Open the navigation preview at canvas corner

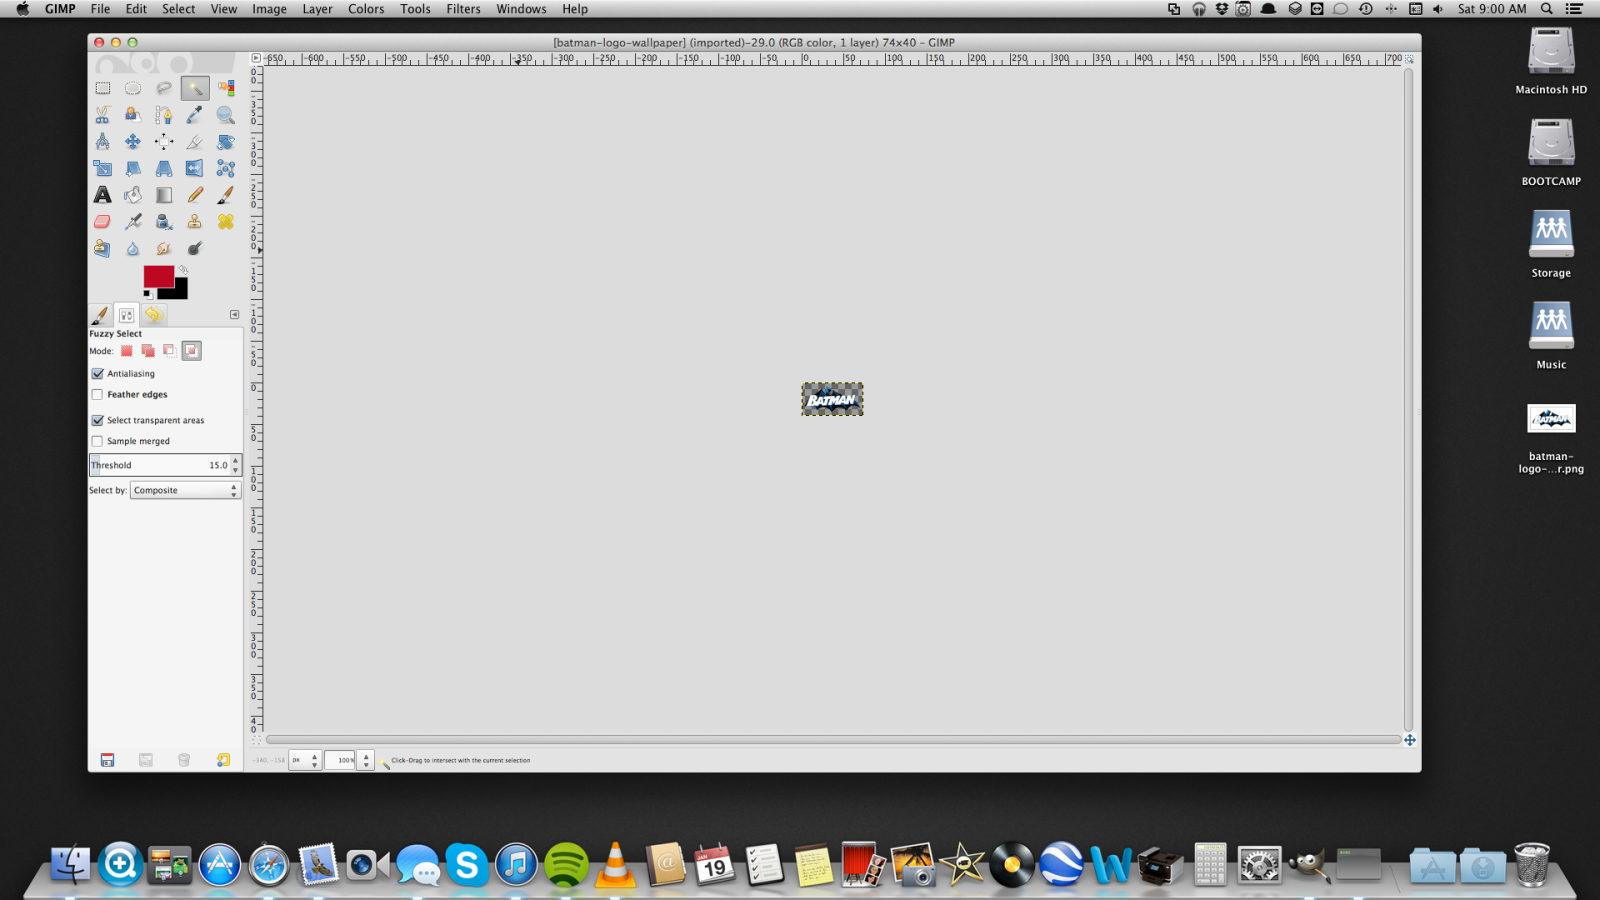(x=1409, y=740)
